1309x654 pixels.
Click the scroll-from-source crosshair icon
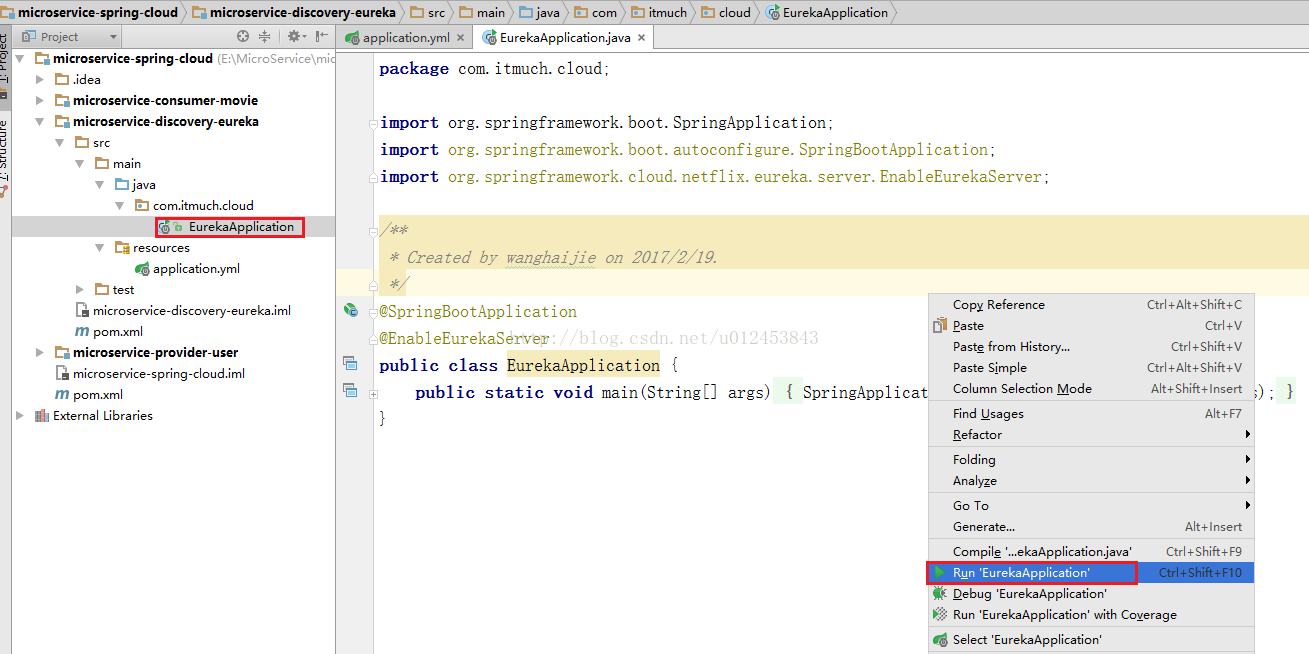coord(242,37)
